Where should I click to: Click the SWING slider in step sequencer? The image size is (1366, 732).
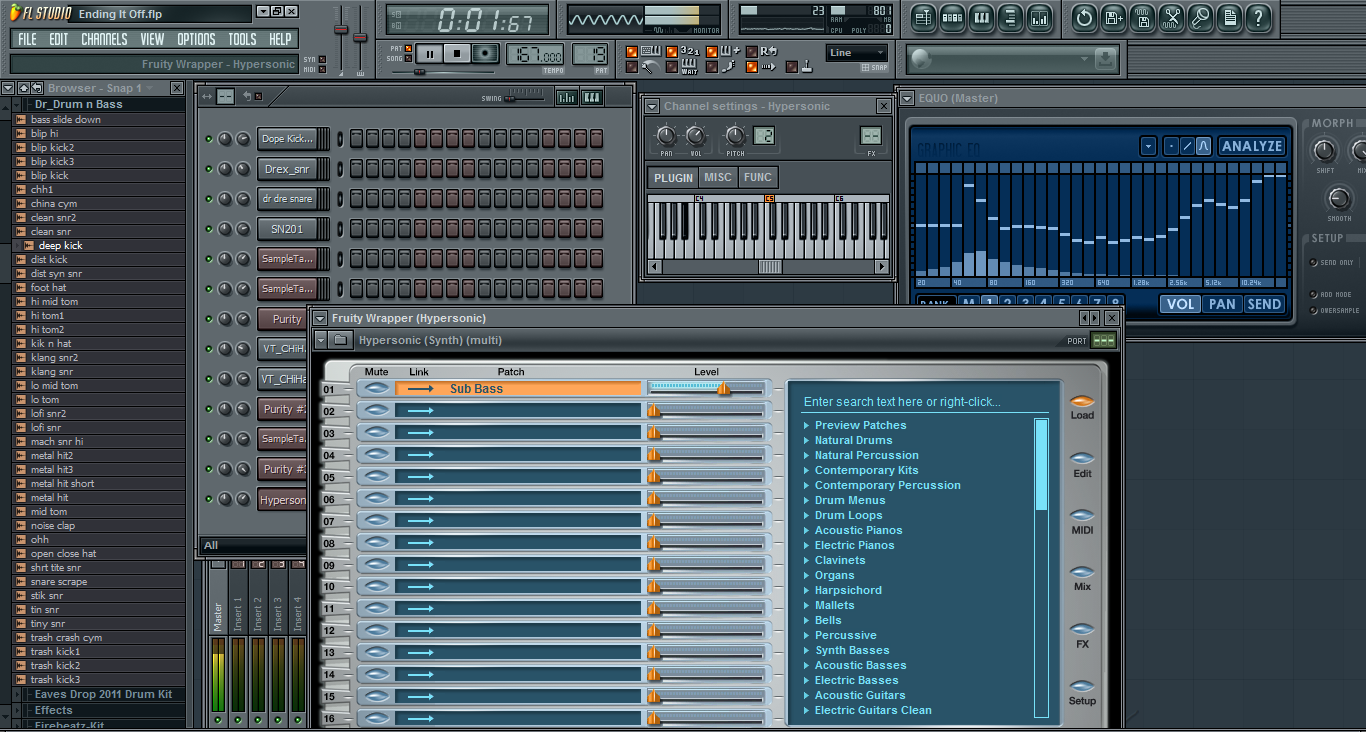524,97
